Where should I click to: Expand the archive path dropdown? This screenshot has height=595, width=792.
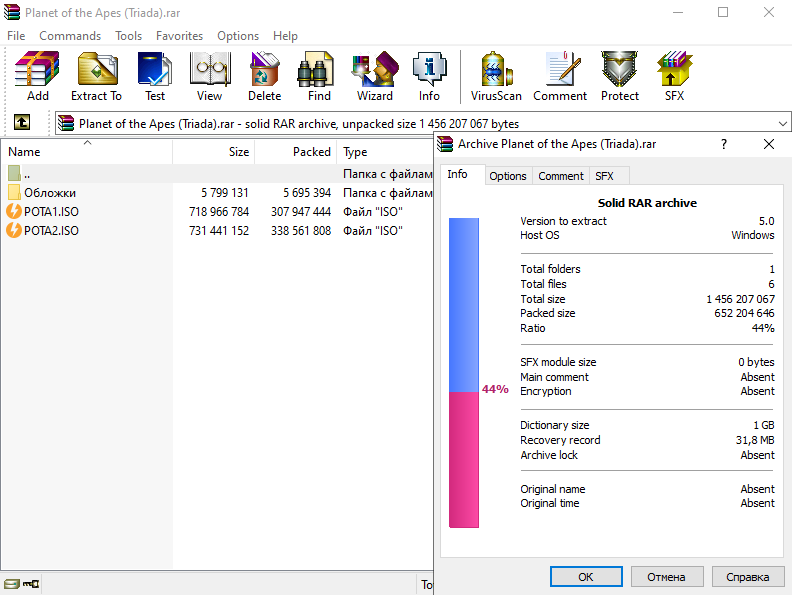[x=781, y=124]
